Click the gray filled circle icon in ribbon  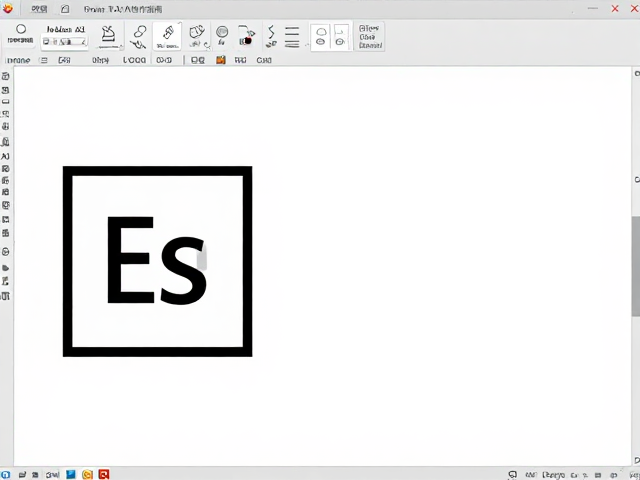click(222, 32)
